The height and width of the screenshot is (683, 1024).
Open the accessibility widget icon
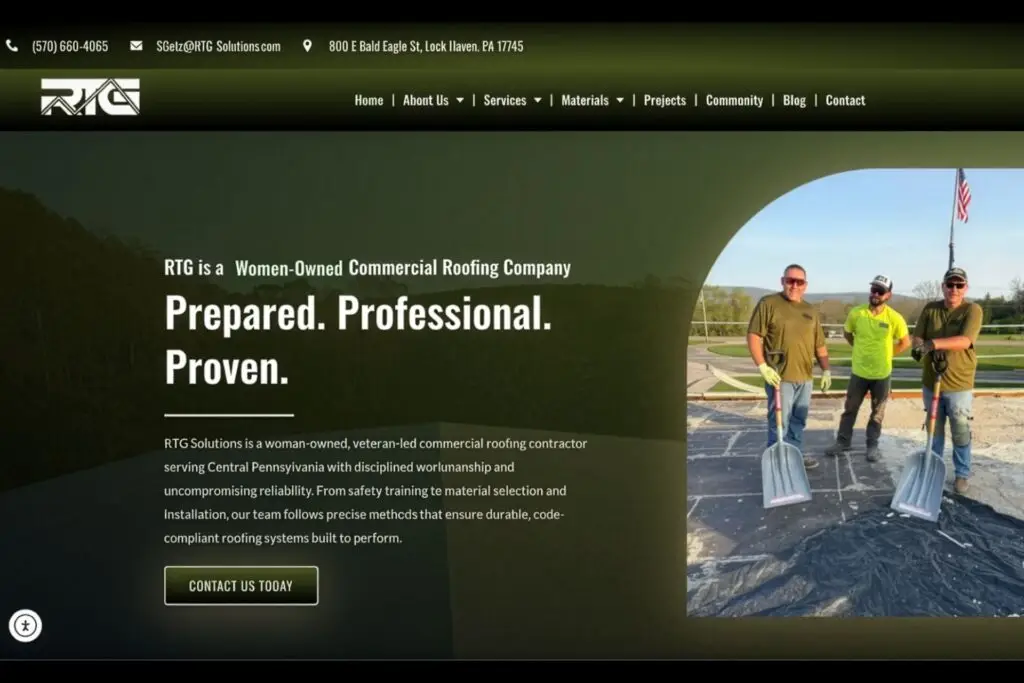[25, 626]
